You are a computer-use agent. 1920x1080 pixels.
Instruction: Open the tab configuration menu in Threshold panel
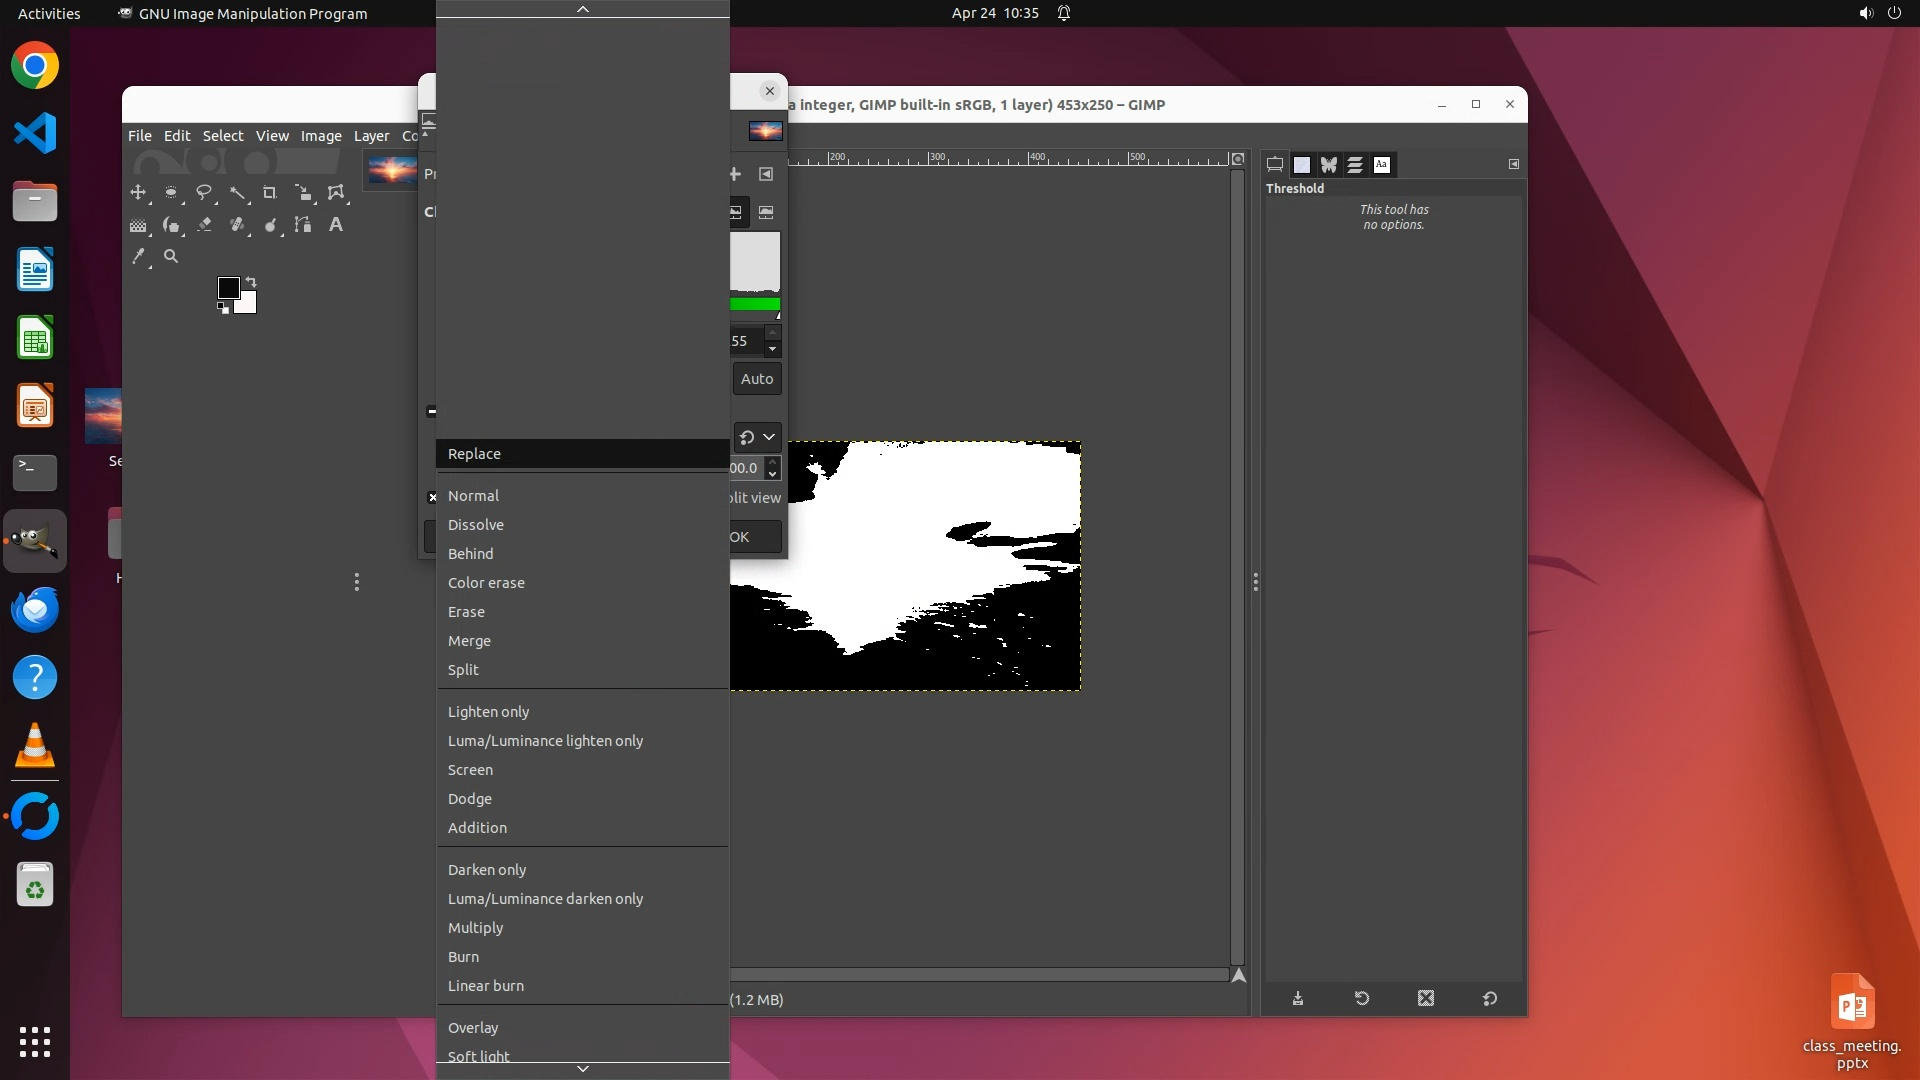point(1513,164)
